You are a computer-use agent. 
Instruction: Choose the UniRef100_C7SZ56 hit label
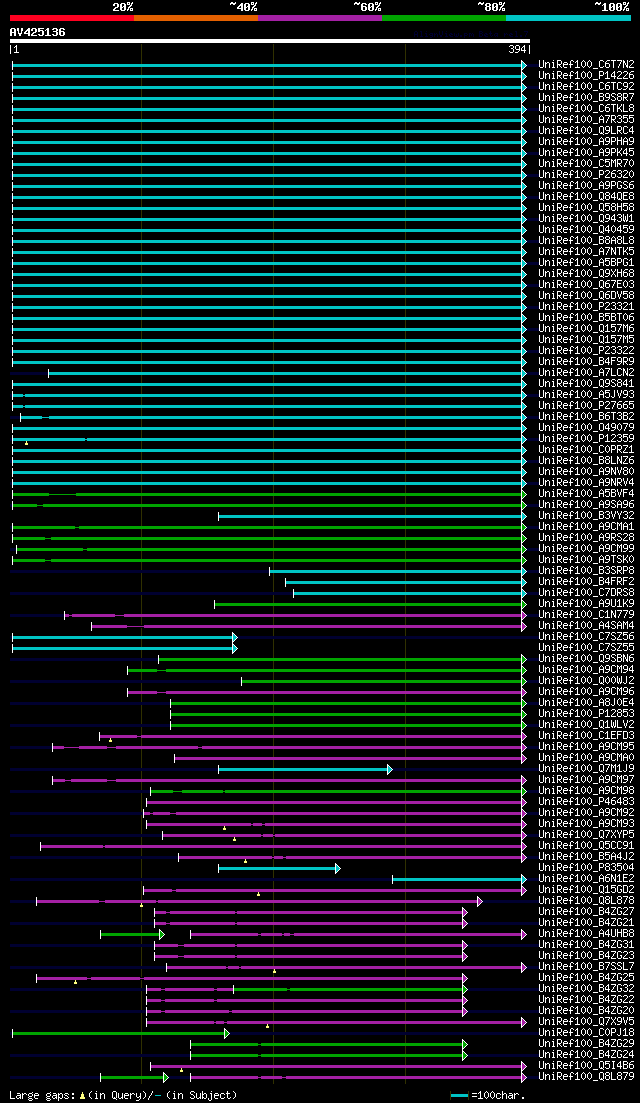coord(586,637)
